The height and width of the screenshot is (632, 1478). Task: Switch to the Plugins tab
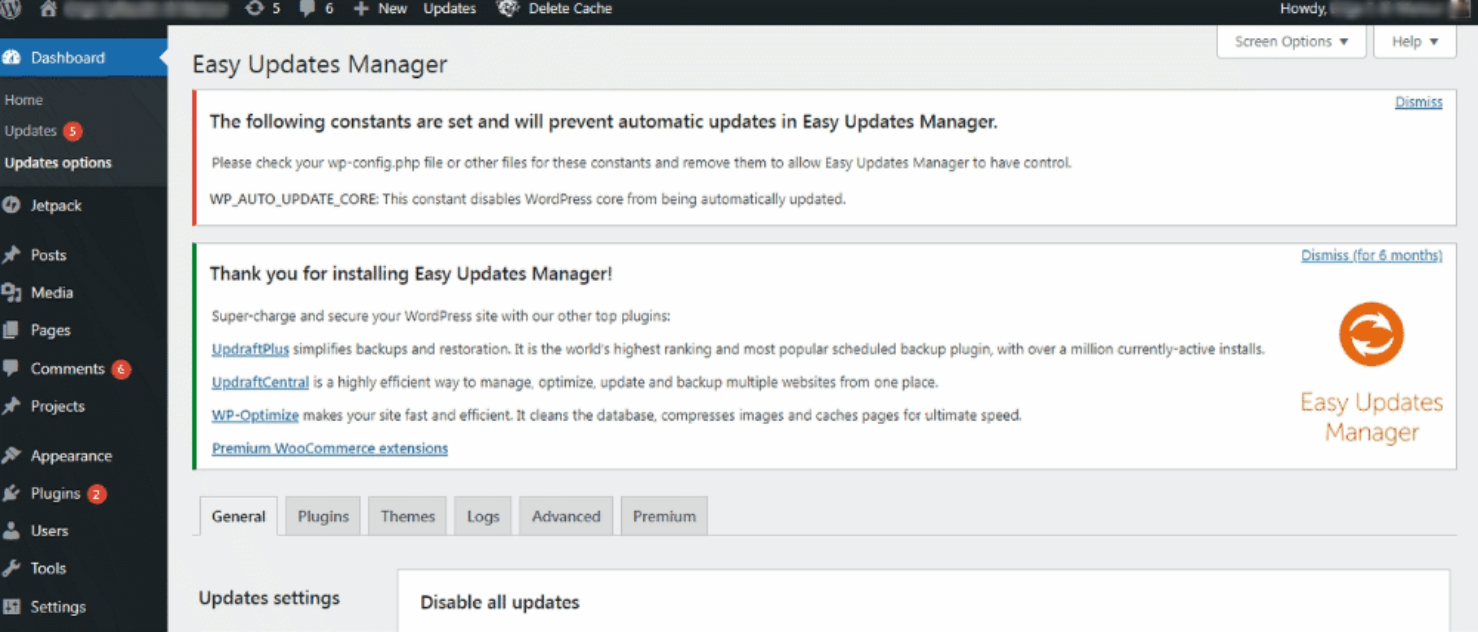click(323, 516)
